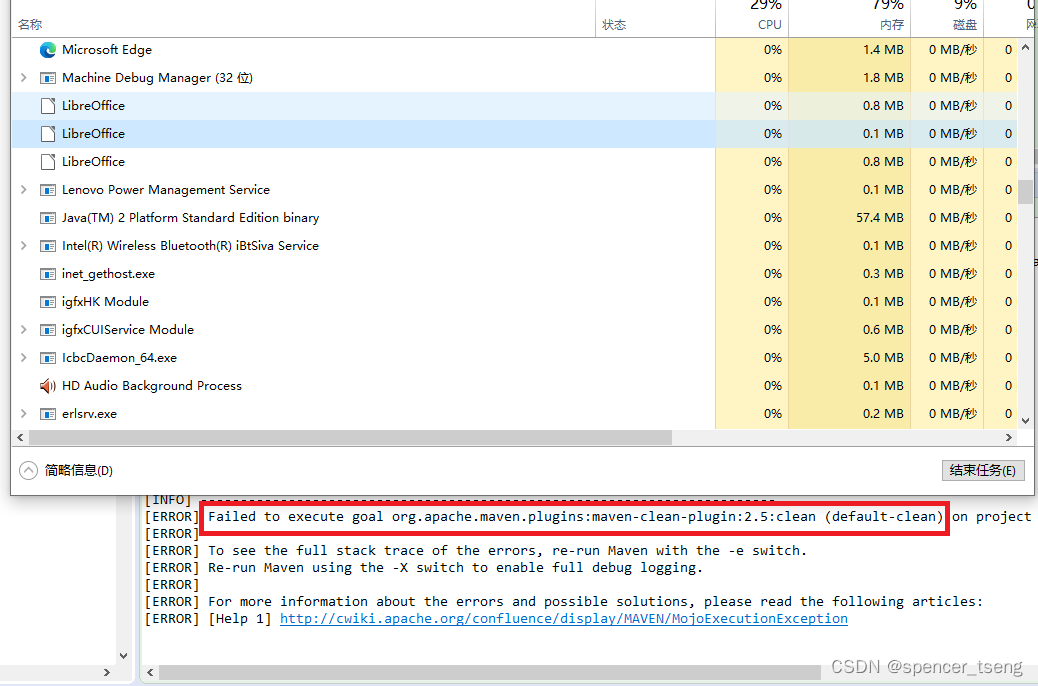Click the igfxHK Module process icon
The image size is (1038, 686).
click(x=46, y=301)
